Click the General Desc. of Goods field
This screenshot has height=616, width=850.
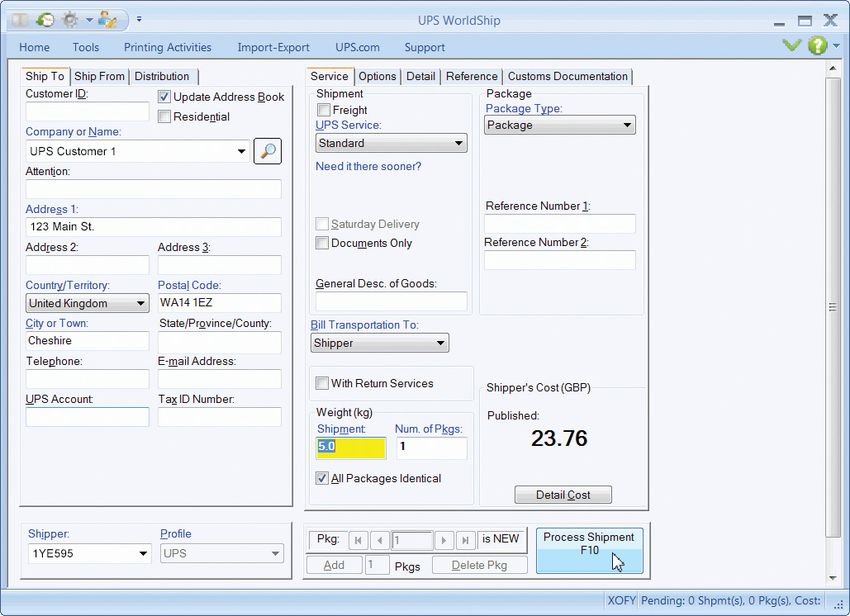[391, 301]
